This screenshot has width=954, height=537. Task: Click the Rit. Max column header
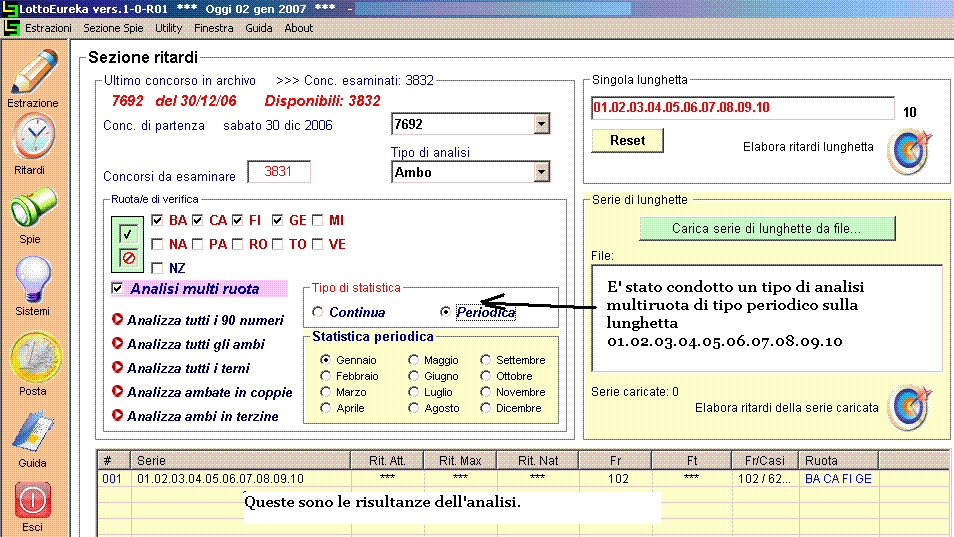[460, 460]
